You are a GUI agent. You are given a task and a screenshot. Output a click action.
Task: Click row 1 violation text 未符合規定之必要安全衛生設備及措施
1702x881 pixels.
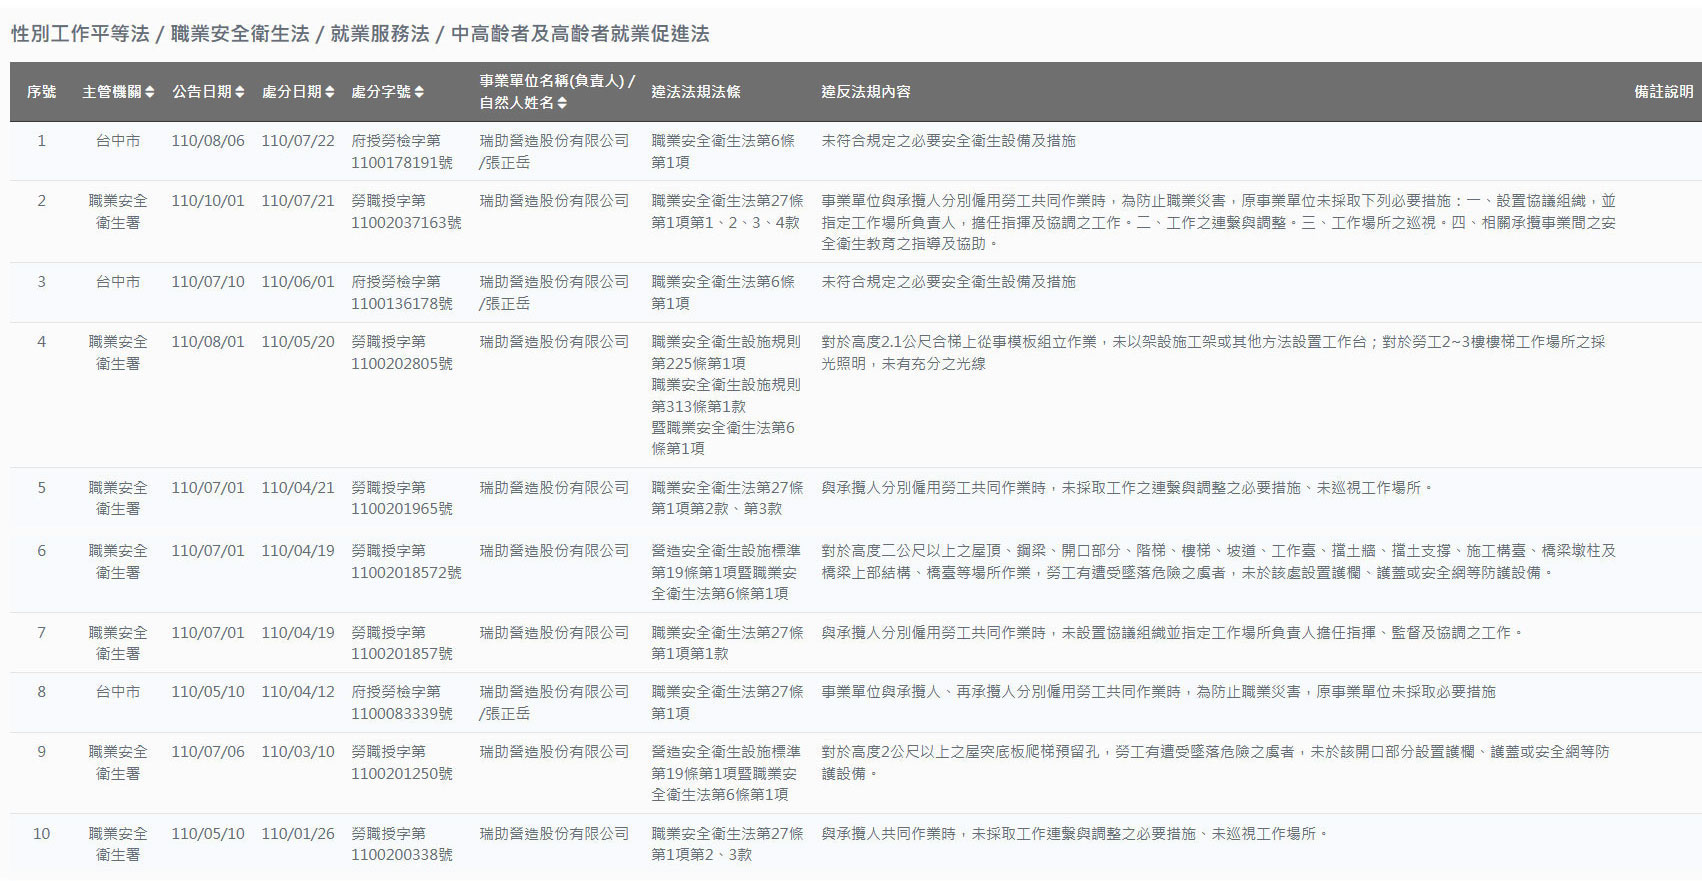[948, 141]
